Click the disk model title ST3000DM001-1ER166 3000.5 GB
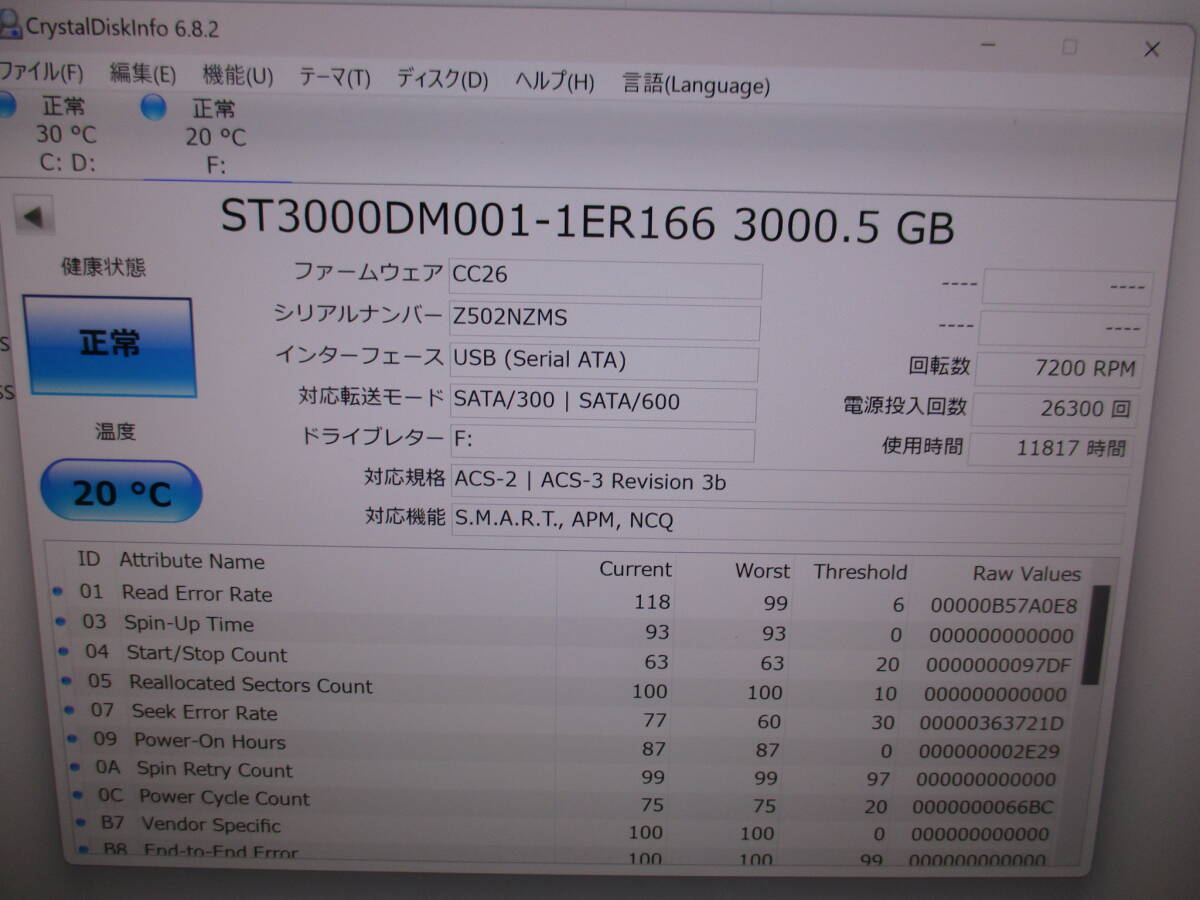Viewport: 1200px width, 900px height. 587,222
